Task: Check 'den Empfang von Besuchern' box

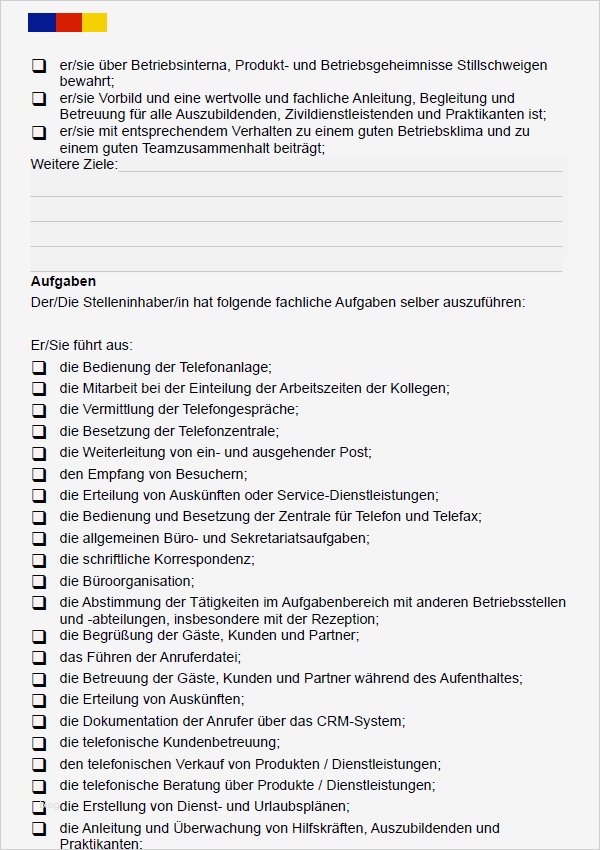Action: point(39,475)
